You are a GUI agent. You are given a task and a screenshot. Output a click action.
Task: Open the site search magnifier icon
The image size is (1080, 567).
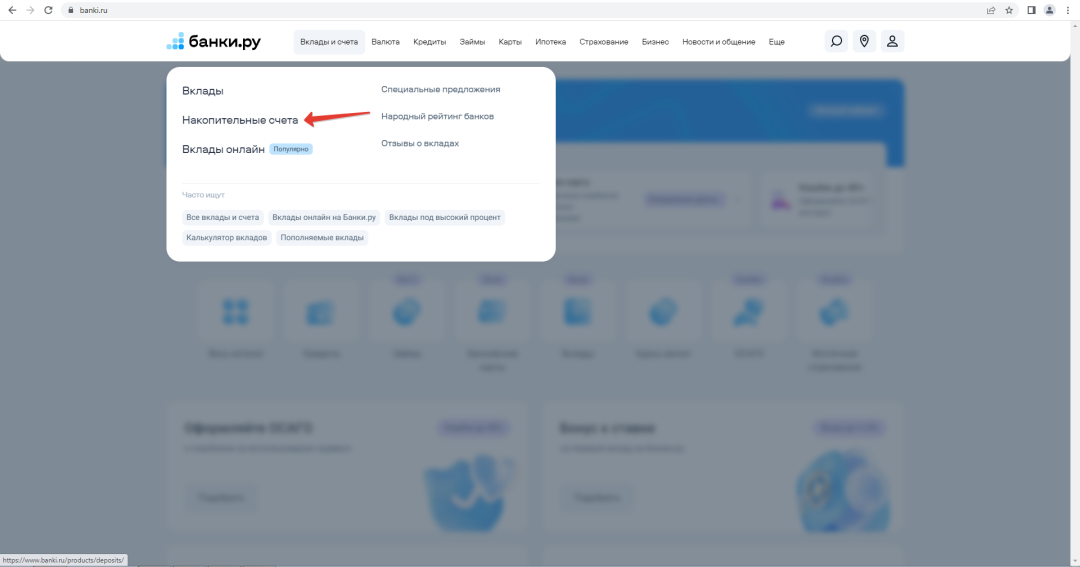836,41
